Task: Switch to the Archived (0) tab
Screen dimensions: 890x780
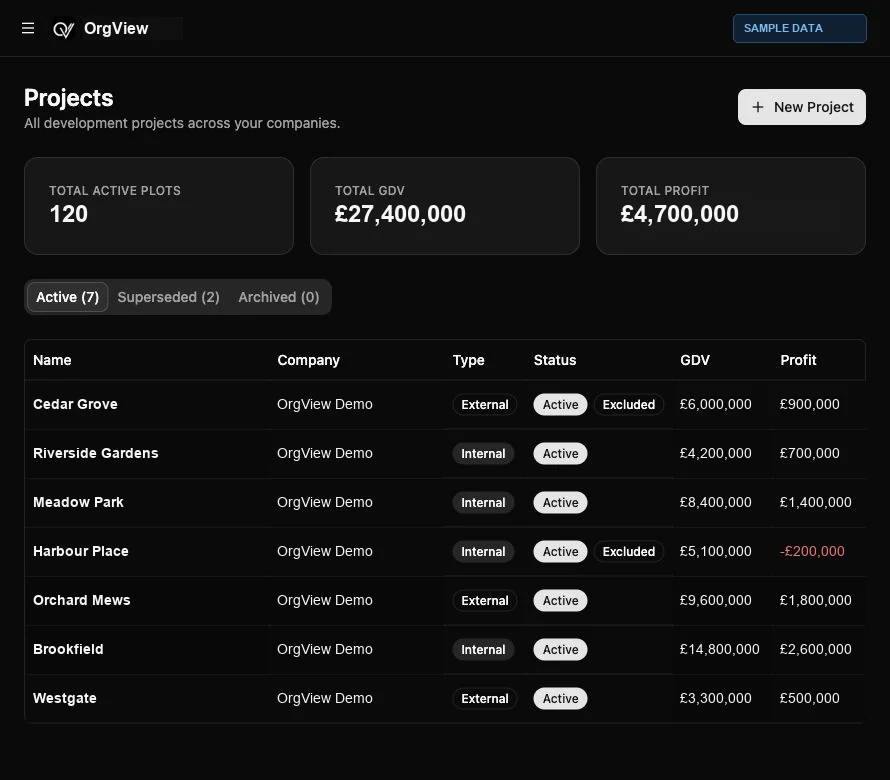Action: [x=279, y=297]
